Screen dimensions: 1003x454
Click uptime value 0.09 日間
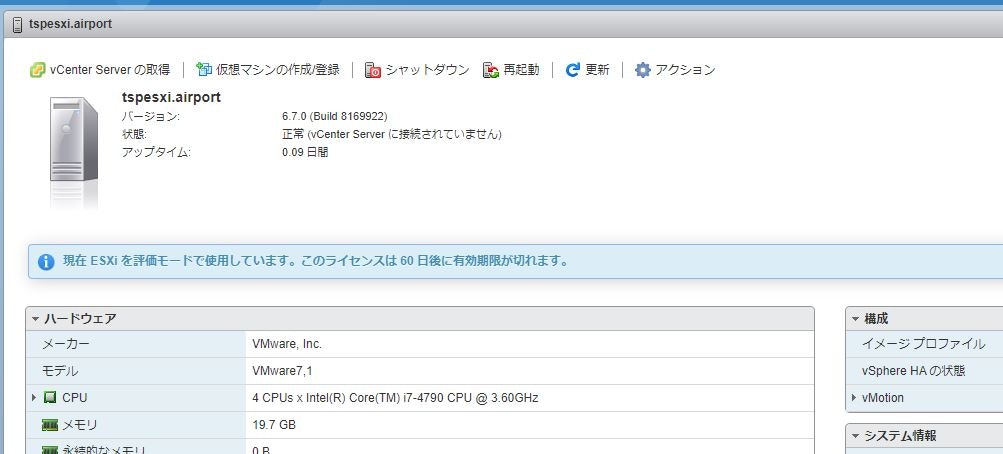[305, 152]
